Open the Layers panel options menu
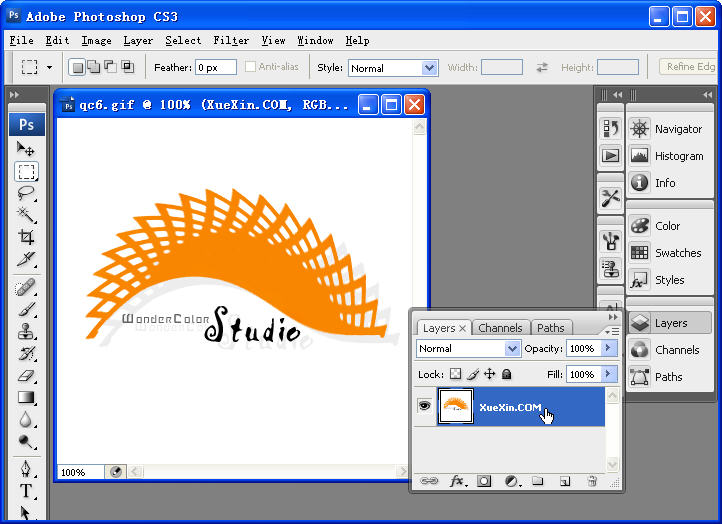The width and height of the screenshot is (722, 524). pos(612,331)
